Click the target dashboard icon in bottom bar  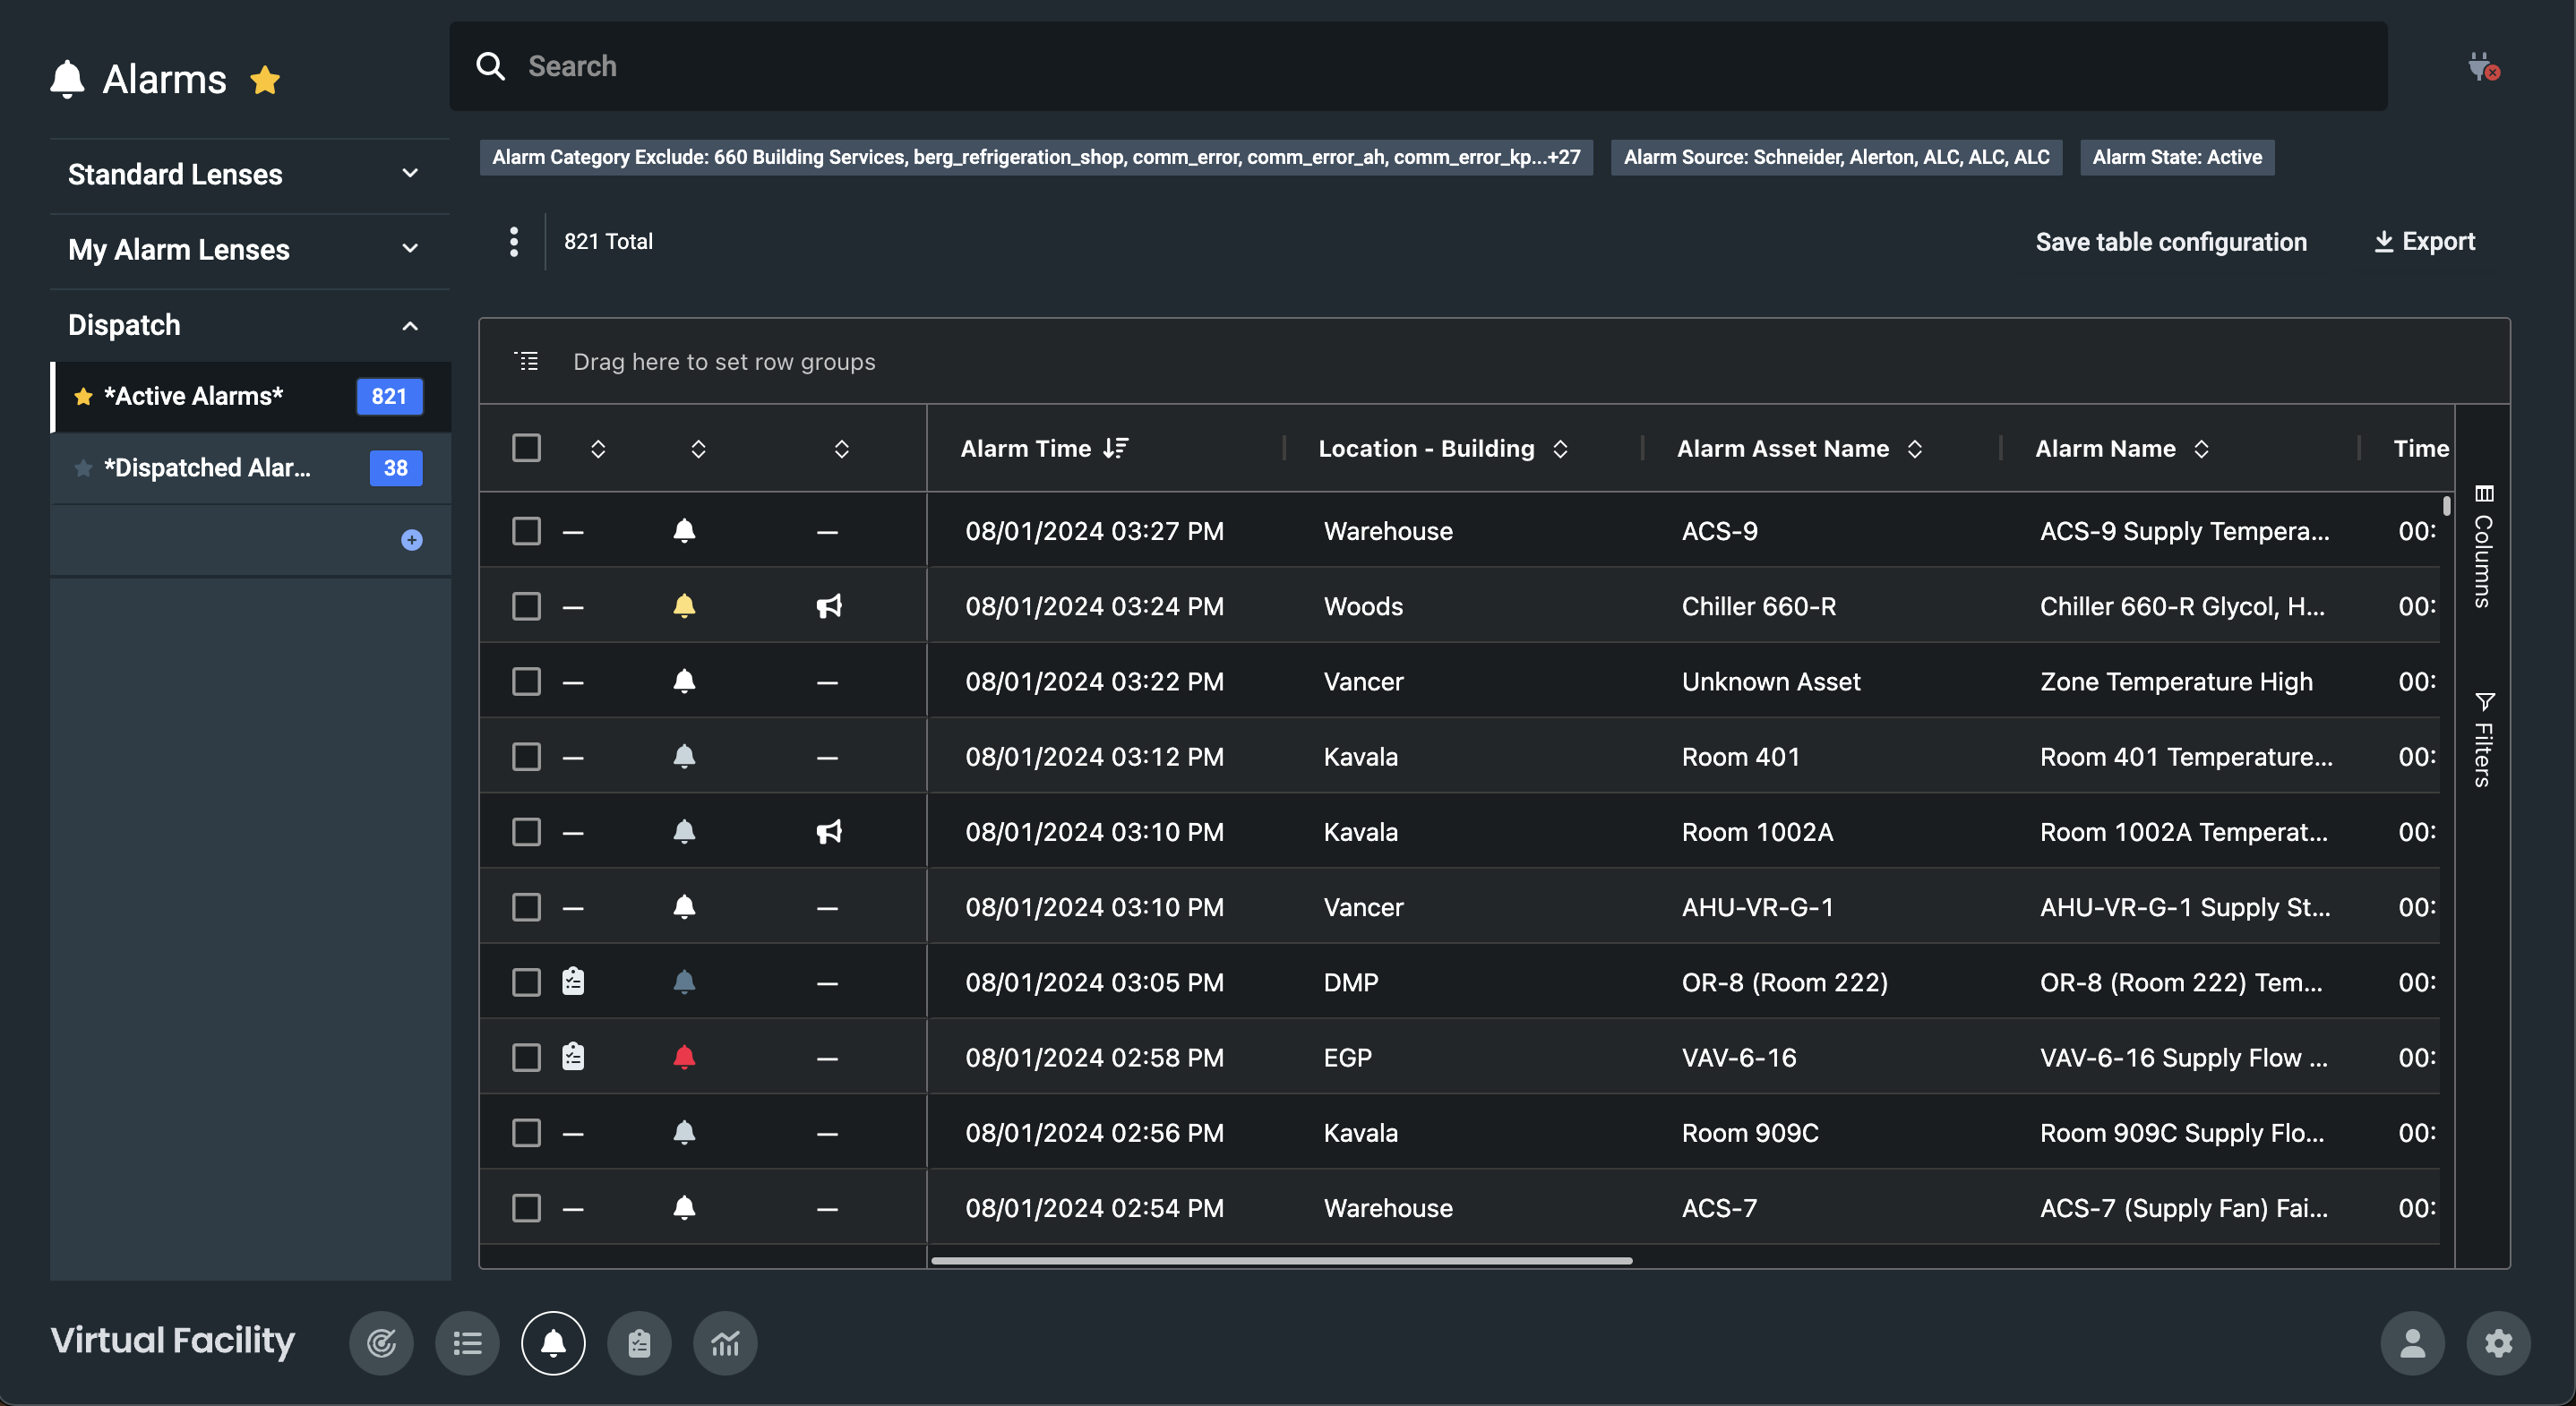381,1343
